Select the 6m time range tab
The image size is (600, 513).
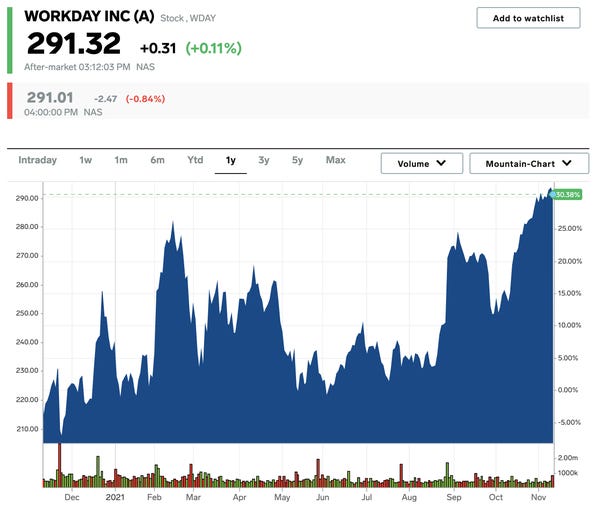click(157, 160)
